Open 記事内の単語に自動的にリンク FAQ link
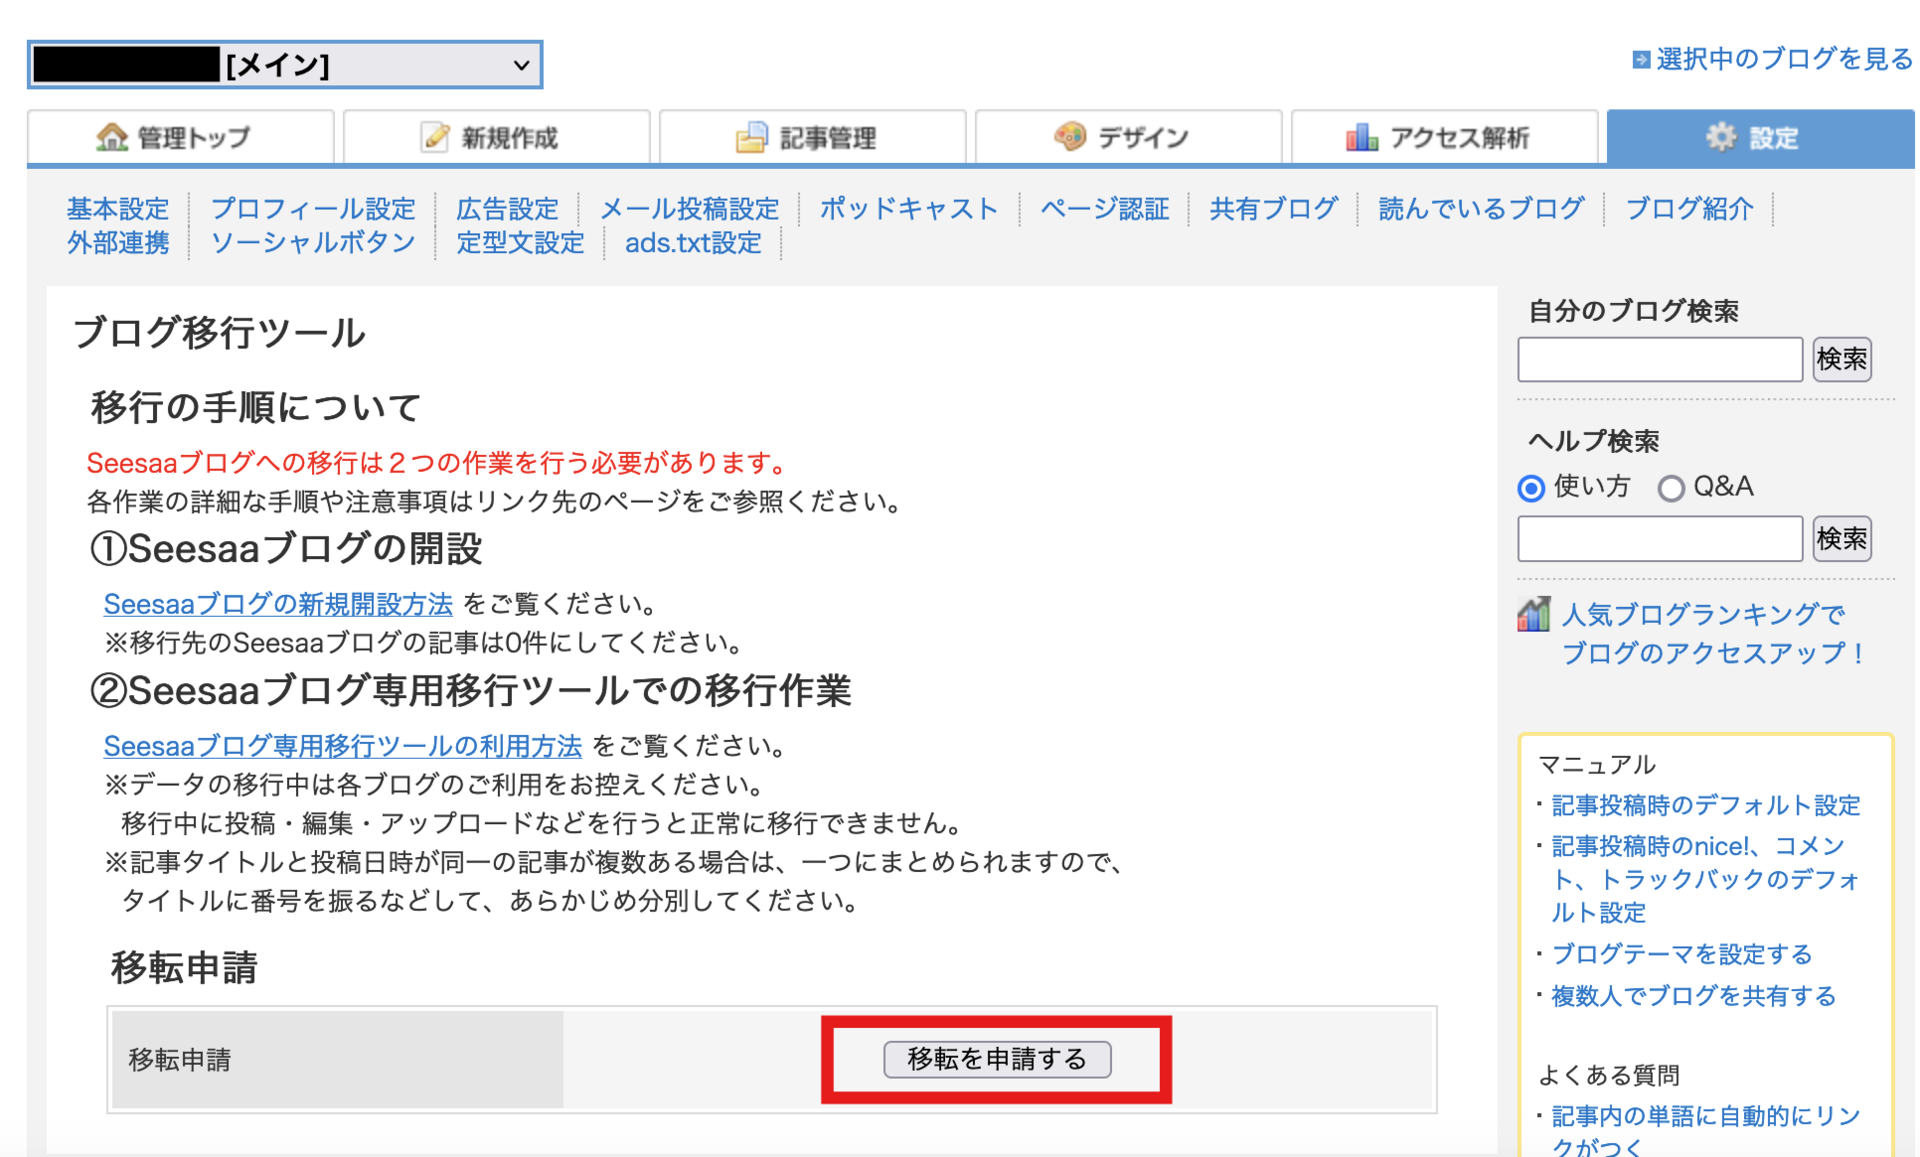The image size is (1920, 1157). tap(1705, 1131)
